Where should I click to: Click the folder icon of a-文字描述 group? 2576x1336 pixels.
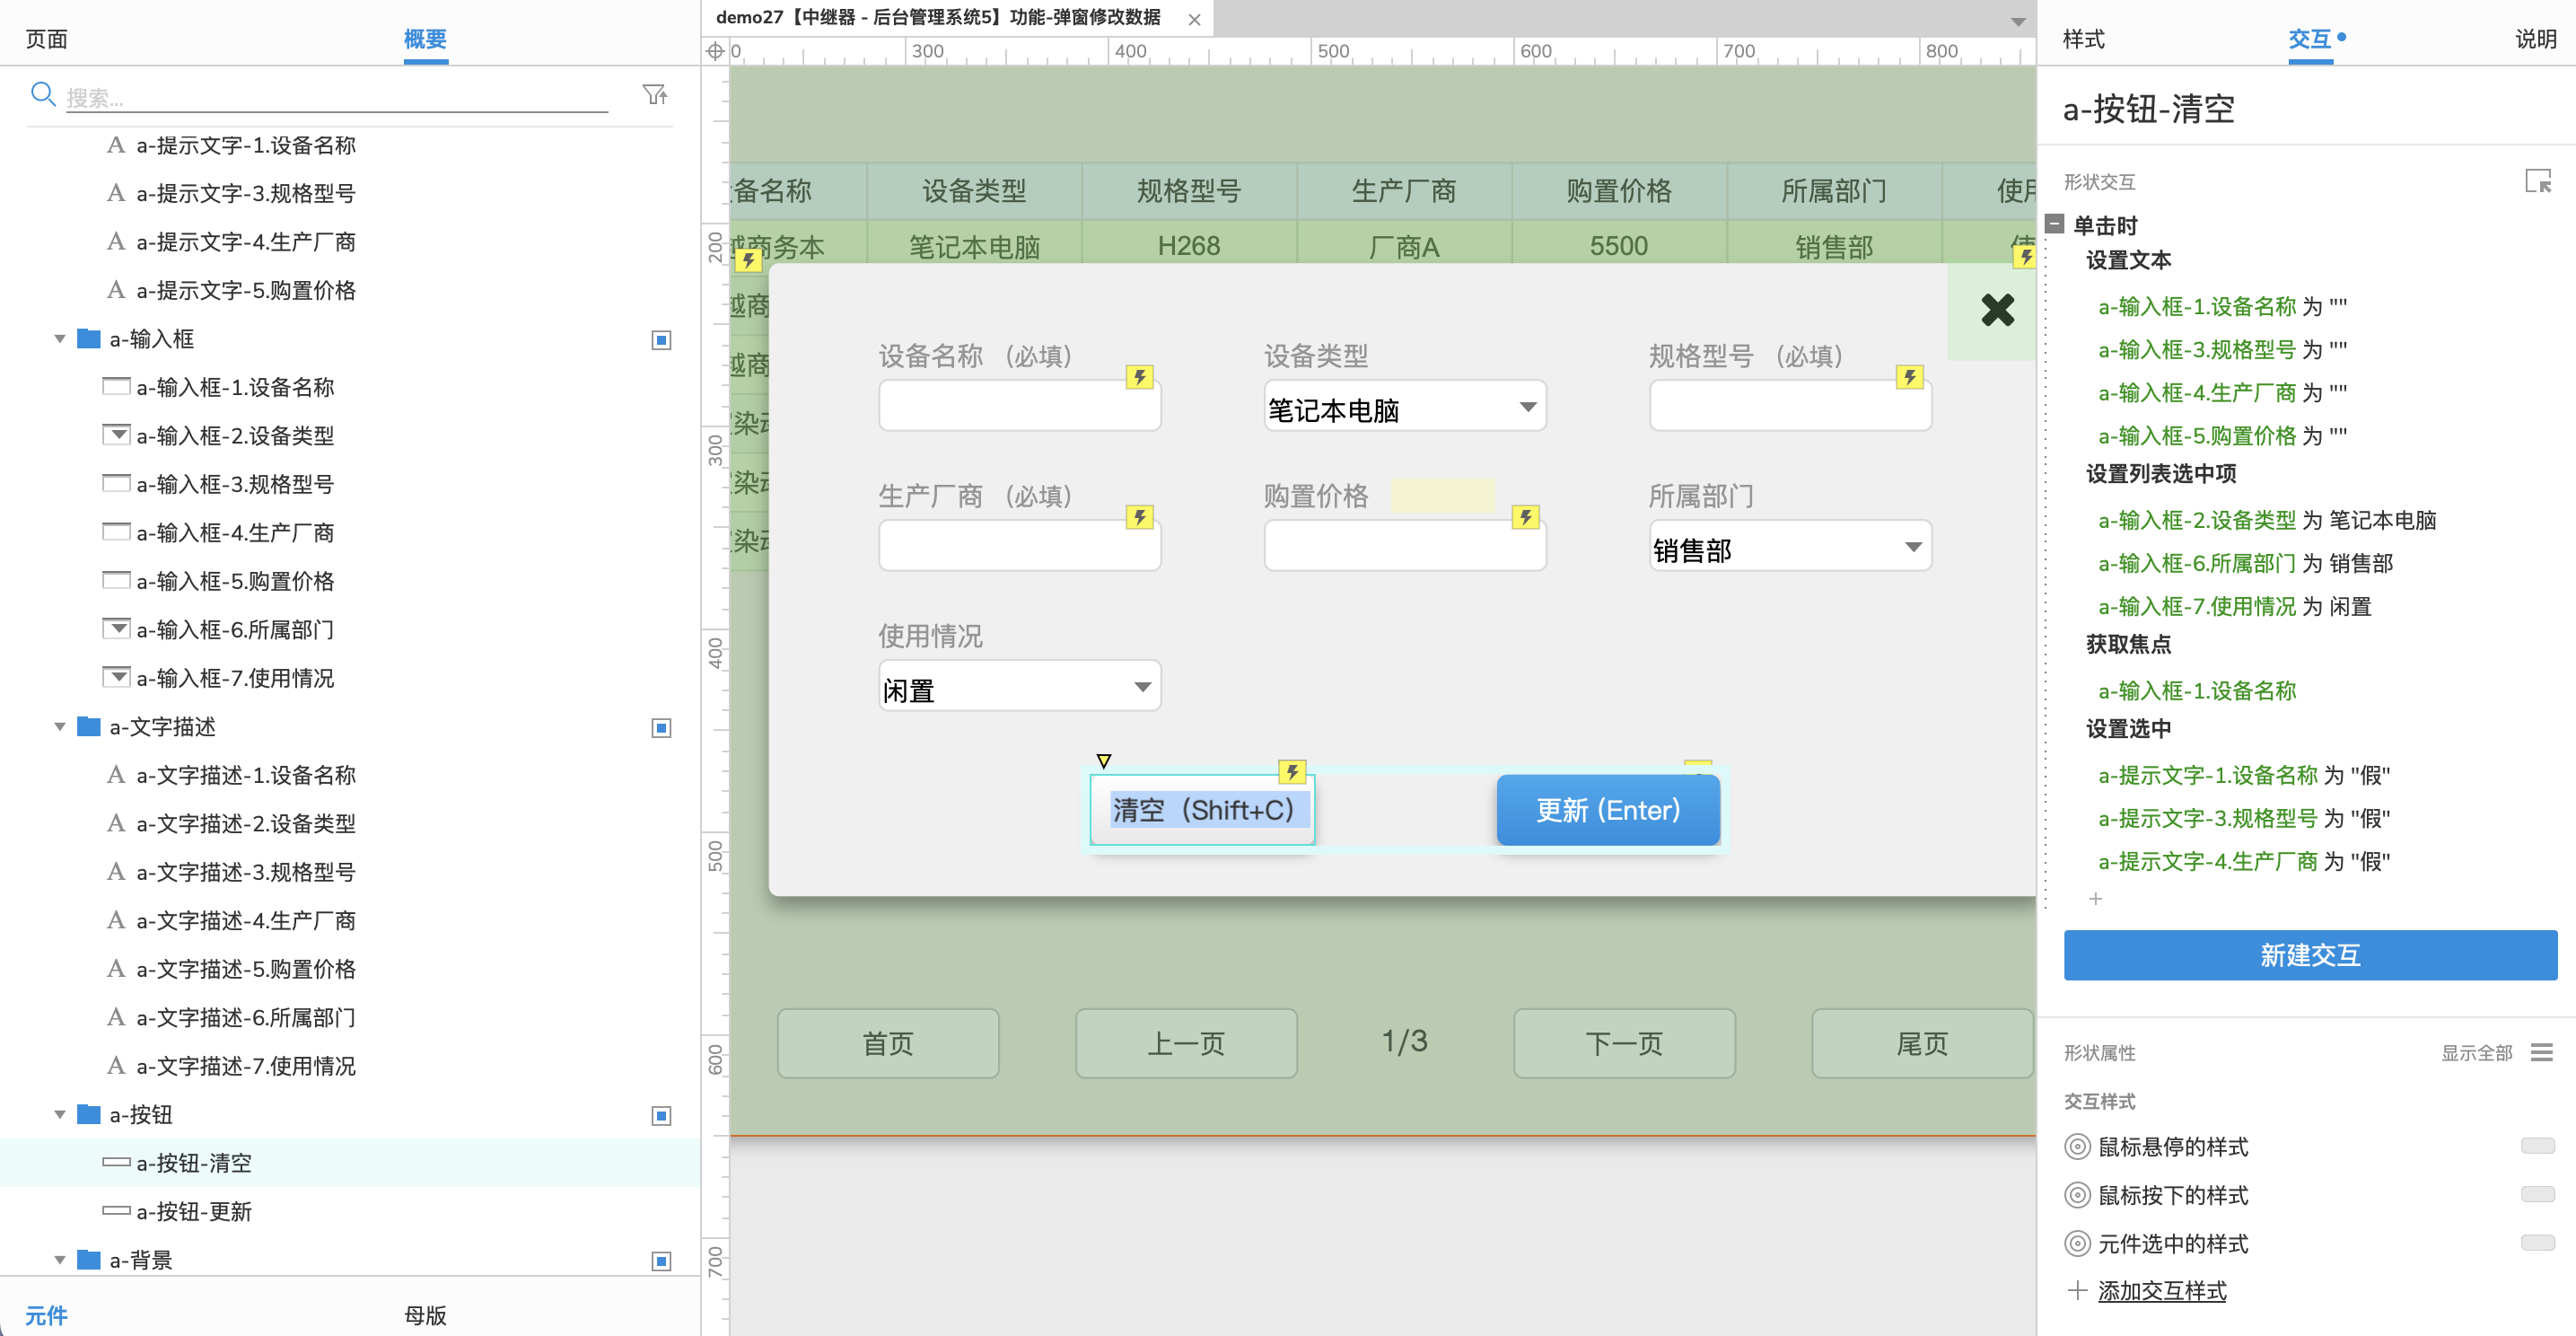(x=89, y=726)
